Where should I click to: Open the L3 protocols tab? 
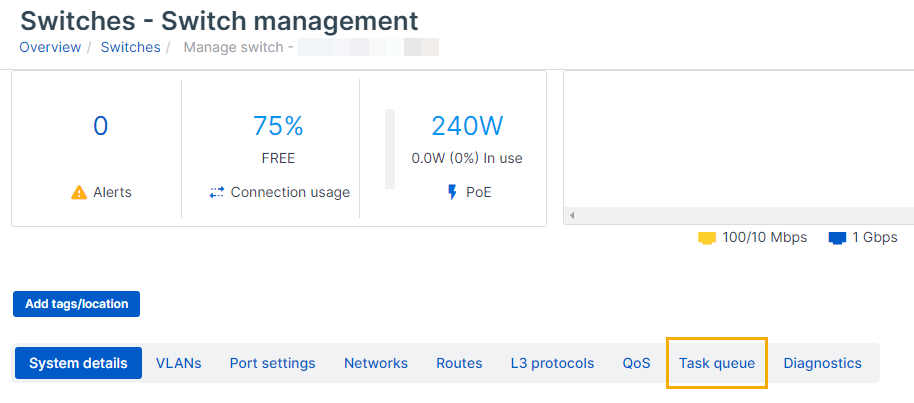pos(552,363)
